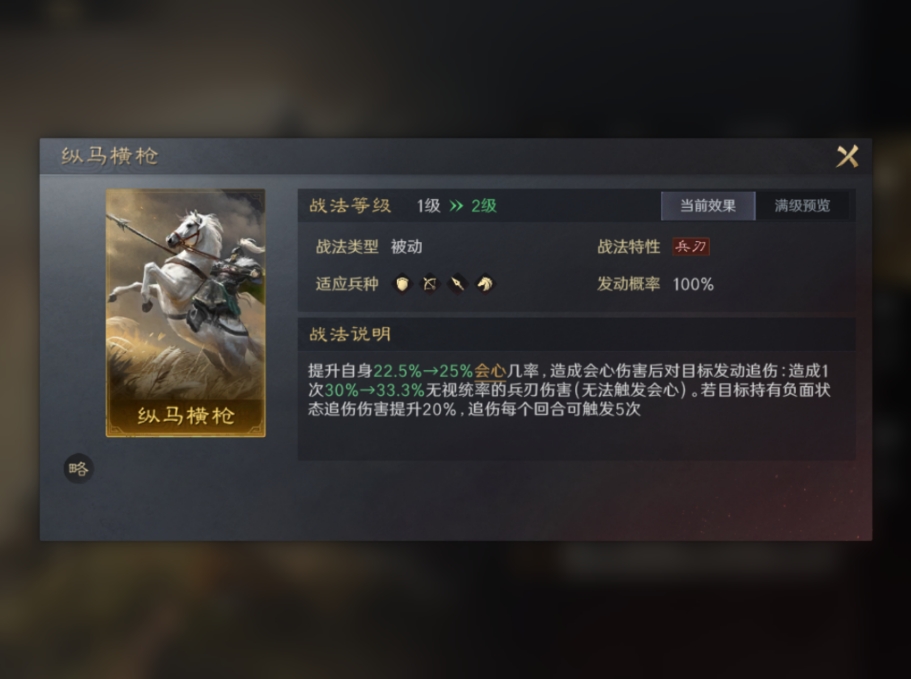Image resolution: width=911 pixels, height=679 pixels.
Task: Click the 1级 current level text
Action: 429,206
